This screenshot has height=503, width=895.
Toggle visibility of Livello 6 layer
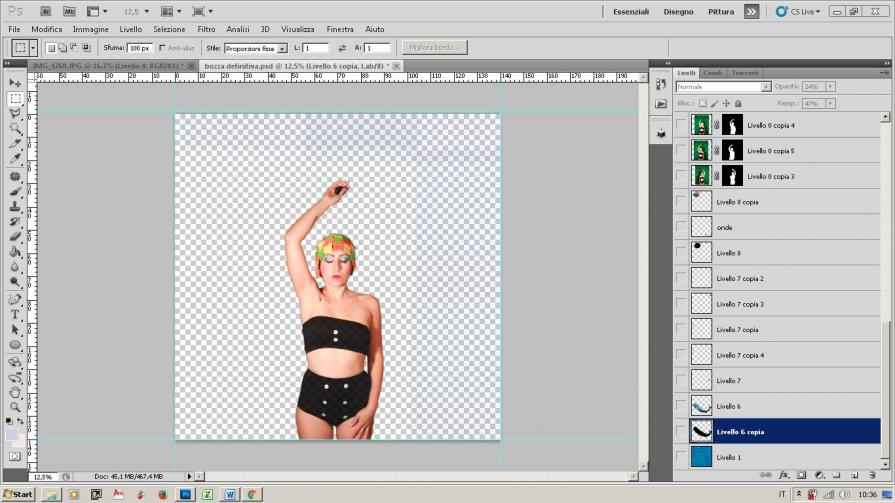tap(681, 406)
